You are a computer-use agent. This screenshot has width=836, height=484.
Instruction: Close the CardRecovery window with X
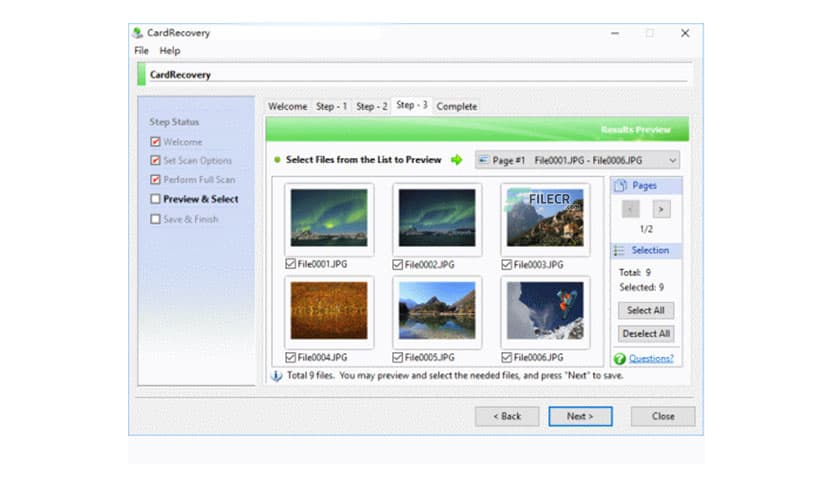(x=685, y=33)
